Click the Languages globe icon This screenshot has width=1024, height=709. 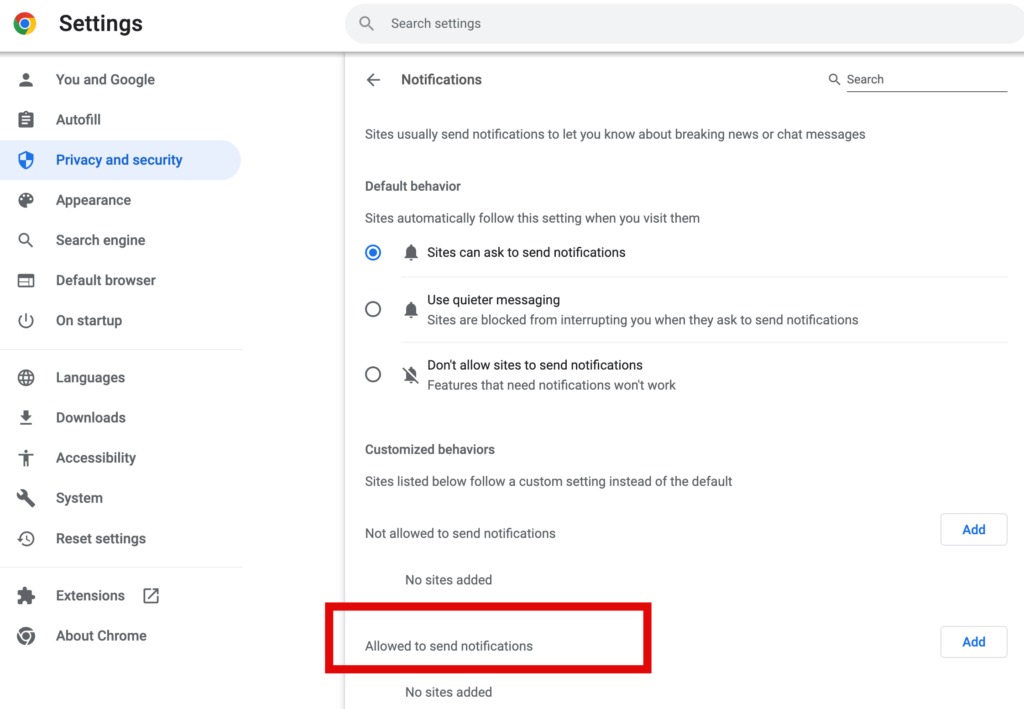coord(26,378)
